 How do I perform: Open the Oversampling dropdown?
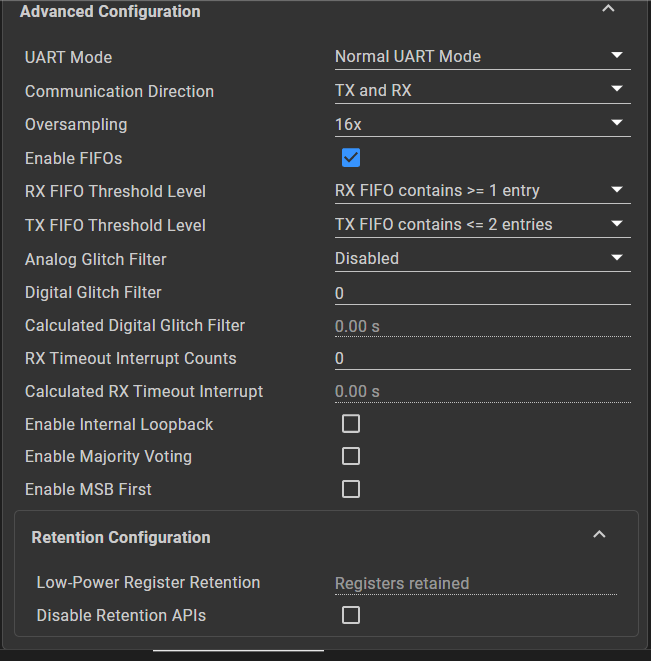click(x=482, y=125)
